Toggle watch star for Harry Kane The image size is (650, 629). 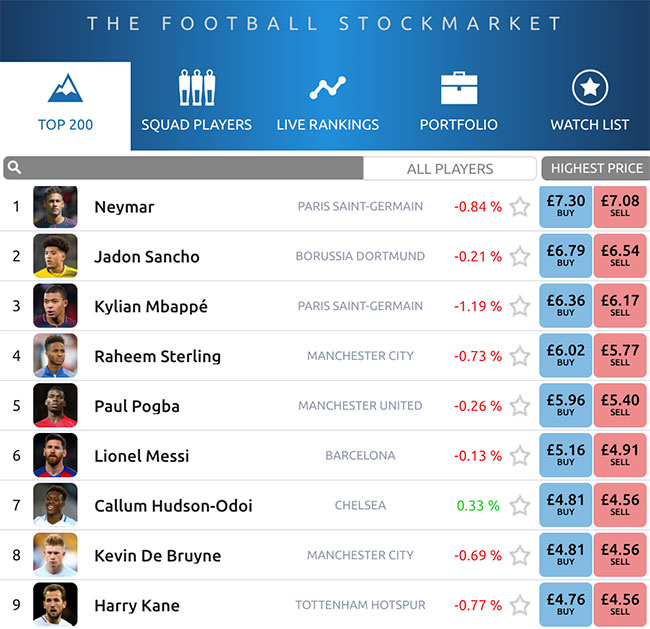520,605
